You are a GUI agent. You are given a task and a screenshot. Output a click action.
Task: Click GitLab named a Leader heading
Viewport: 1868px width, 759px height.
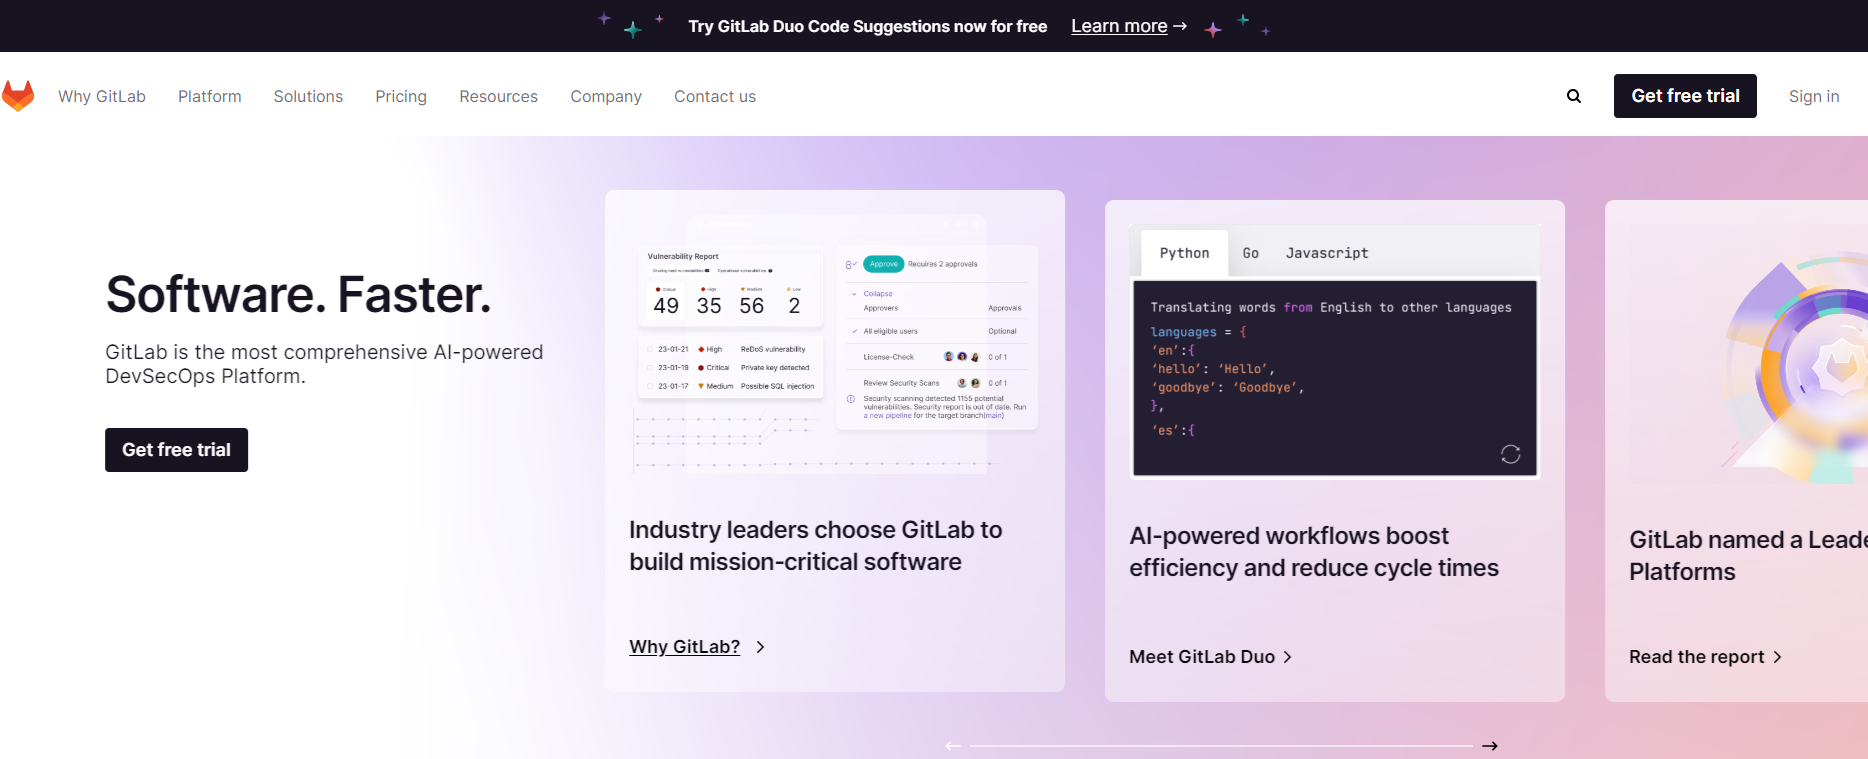click(1748, 556)
